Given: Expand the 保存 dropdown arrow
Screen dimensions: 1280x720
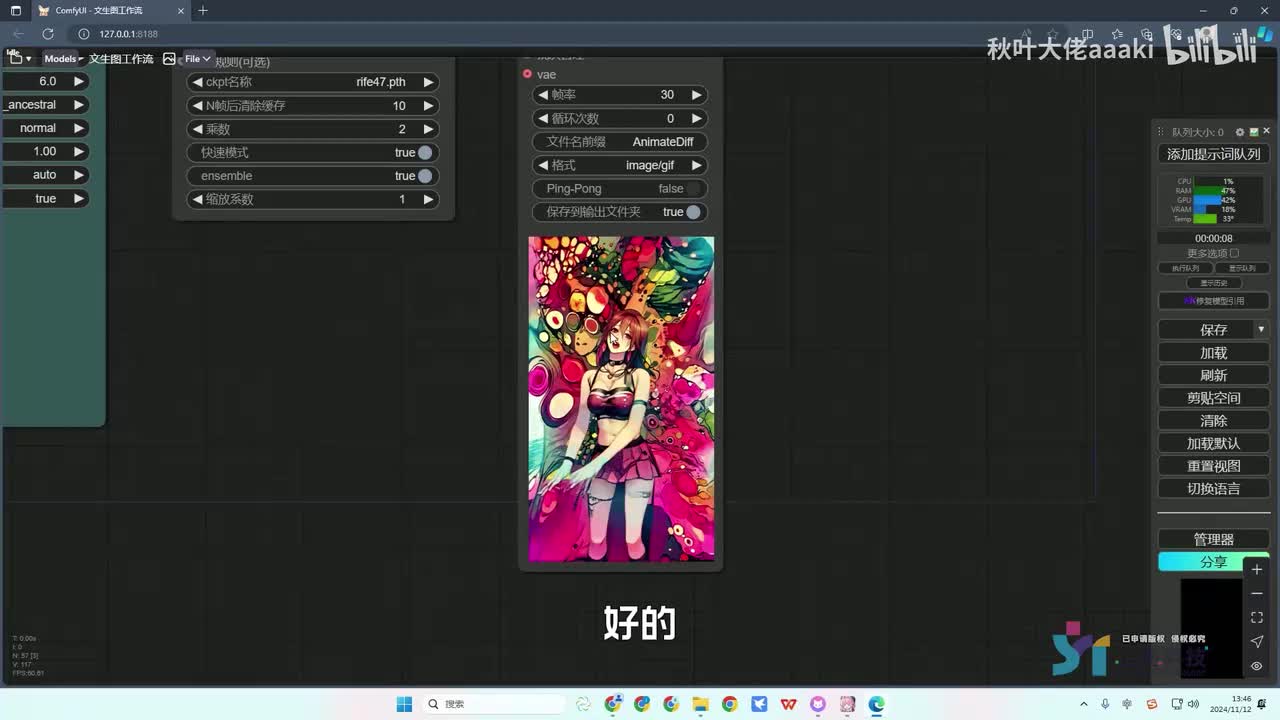Looking at the screenshot, I should coord(1261,329).
